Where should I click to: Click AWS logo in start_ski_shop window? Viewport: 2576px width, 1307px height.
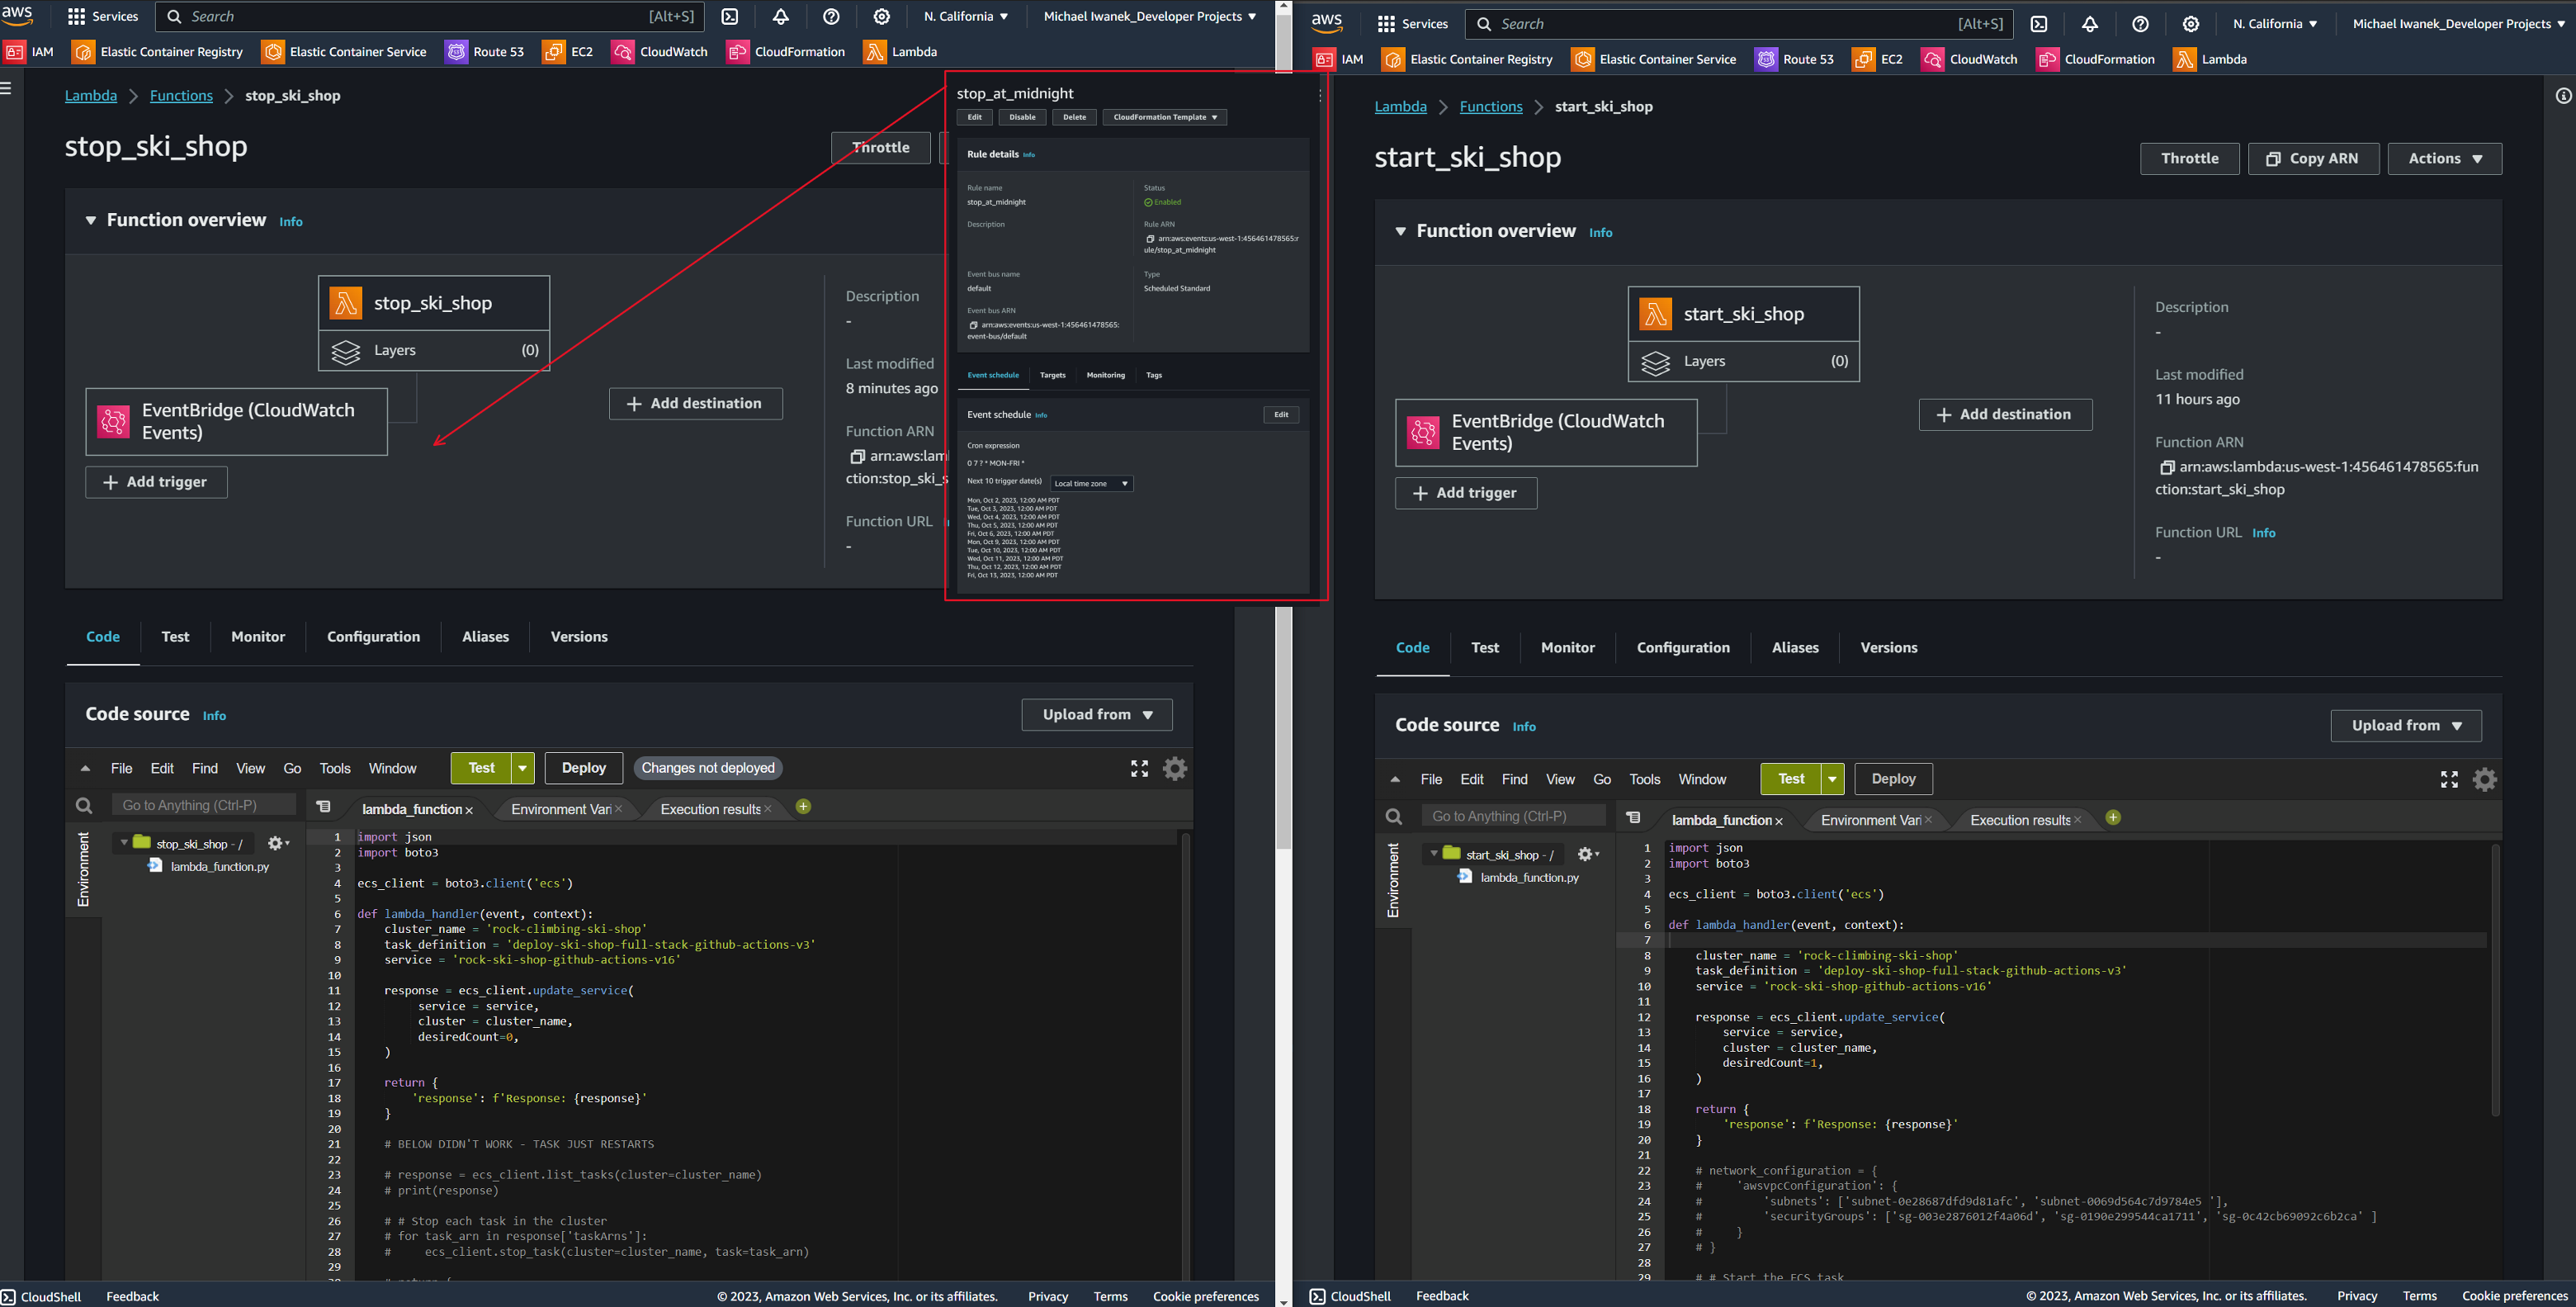pyautogui.click(x=1326, y=23)
